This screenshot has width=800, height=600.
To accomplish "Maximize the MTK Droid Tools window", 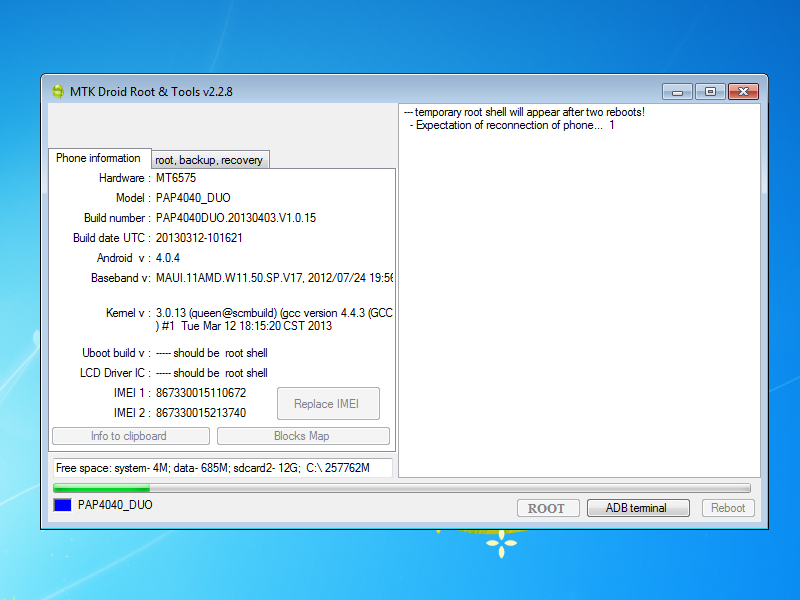I will click(709, 91).
